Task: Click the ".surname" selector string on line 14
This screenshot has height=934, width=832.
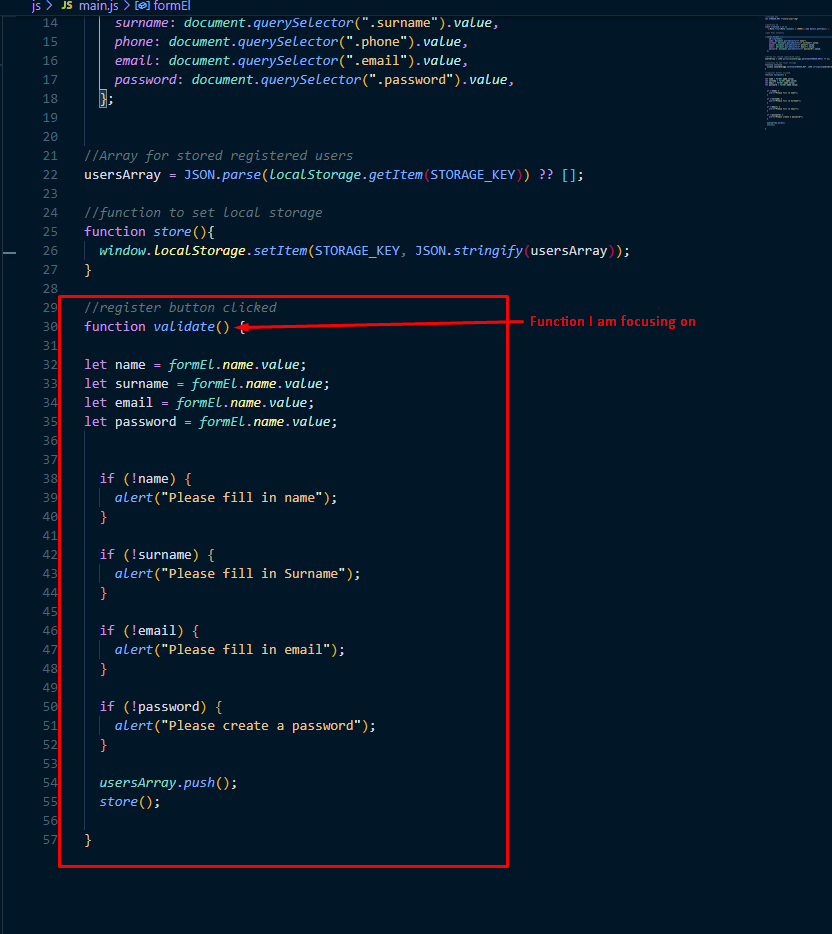Action: (x=400, y=23)
